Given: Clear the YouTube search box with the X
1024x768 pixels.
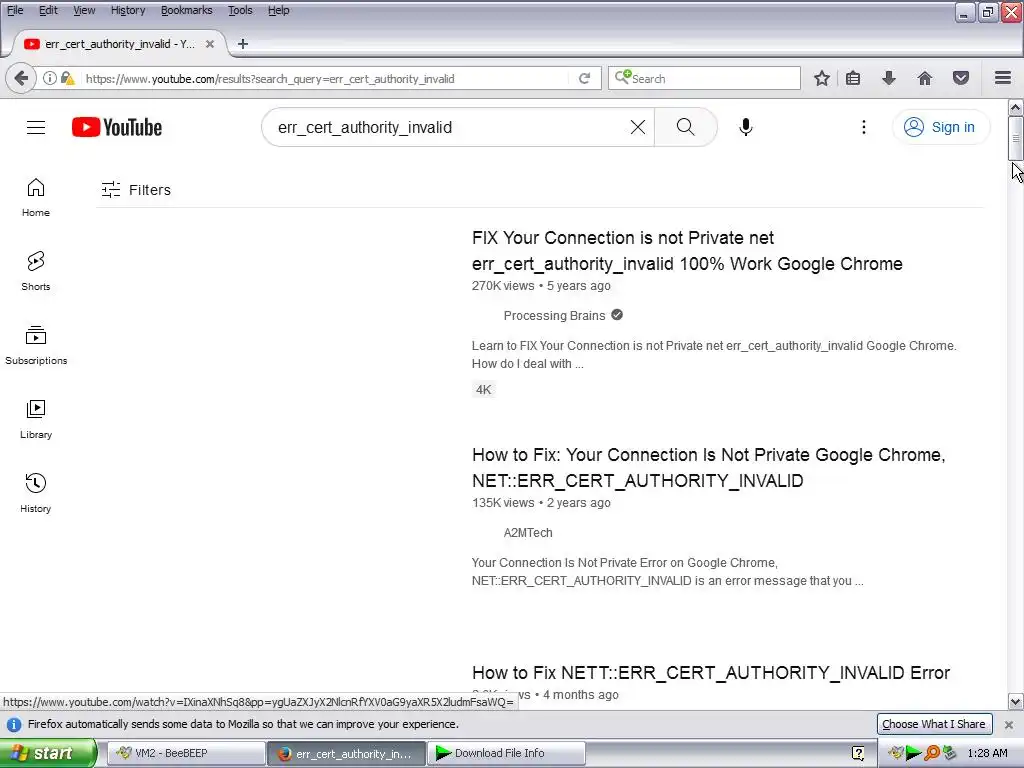Looking at the screenshot, I should coord(637,127).
